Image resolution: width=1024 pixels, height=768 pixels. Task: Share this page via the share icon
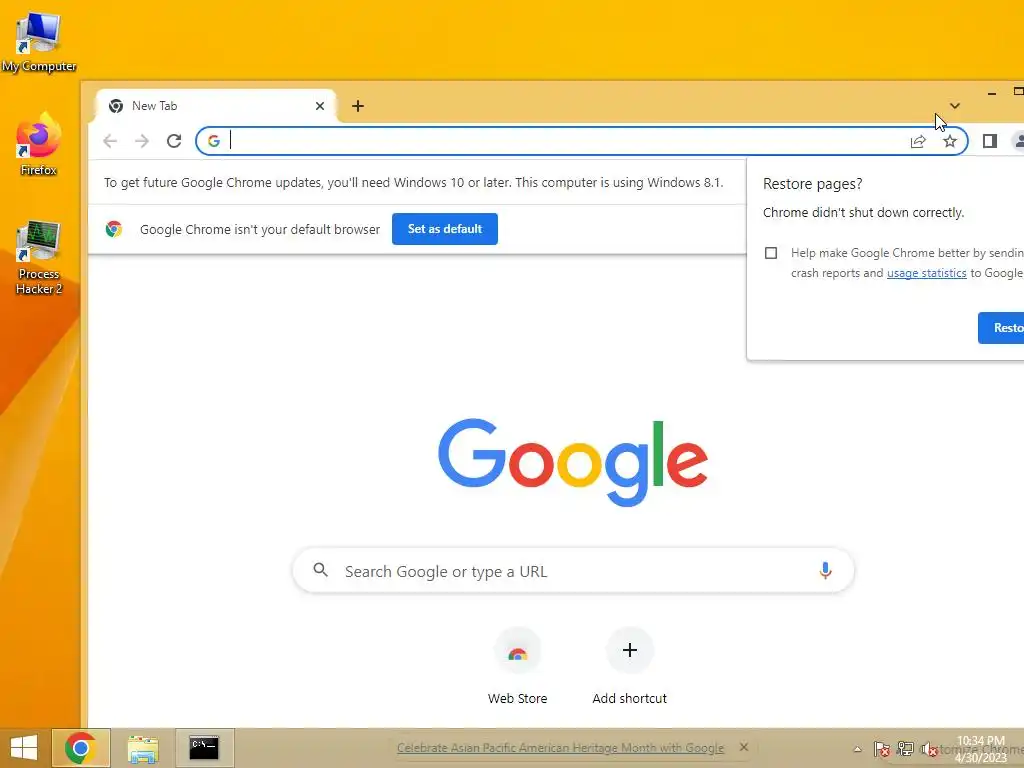point(918,141)
